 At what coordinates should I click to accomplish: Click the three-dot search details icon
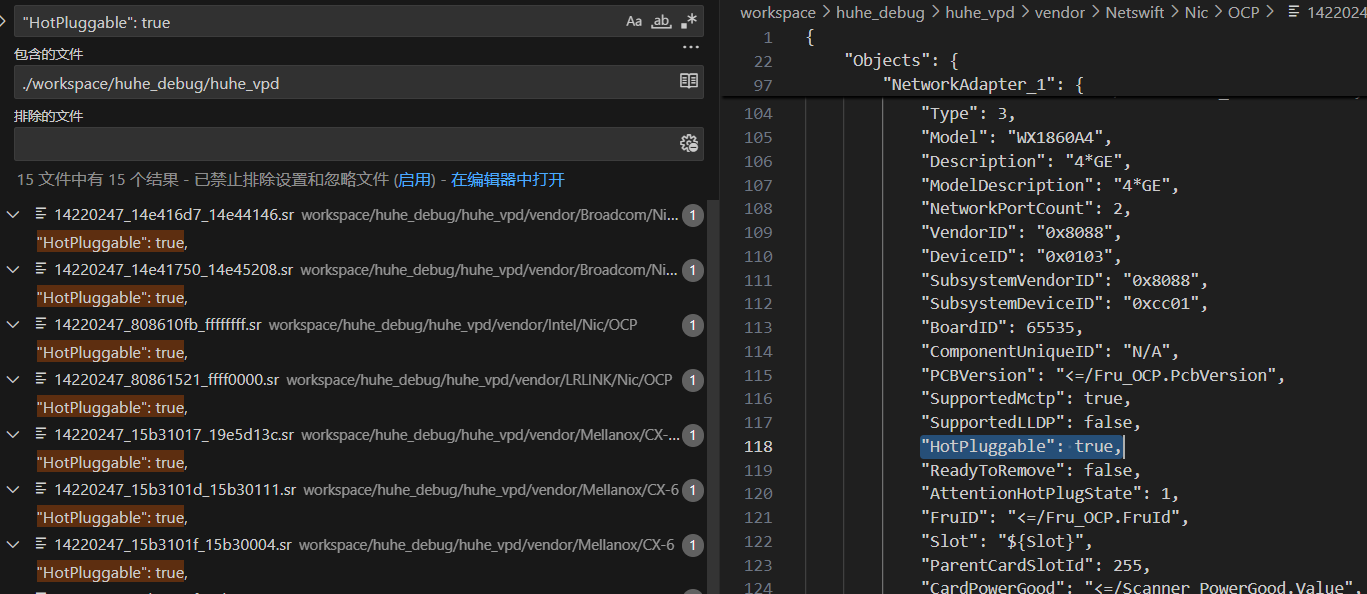(690, 47)
